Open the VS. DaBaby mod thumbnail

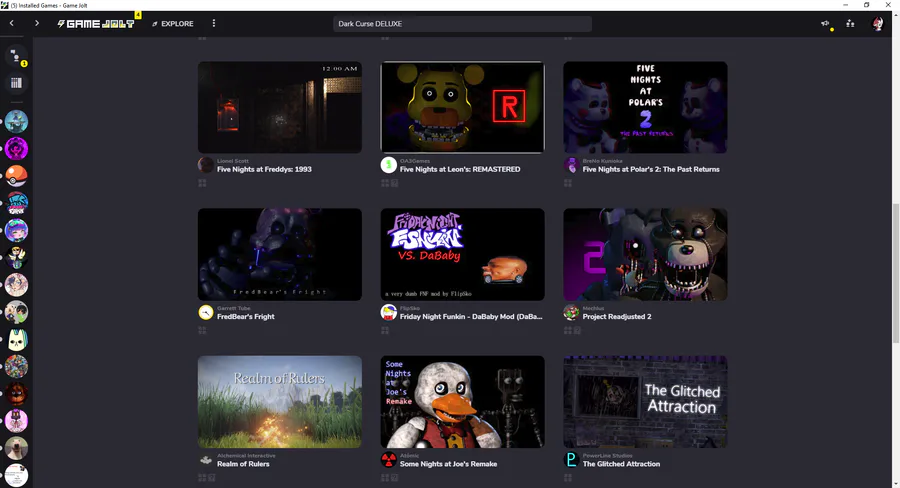[462, 254]
